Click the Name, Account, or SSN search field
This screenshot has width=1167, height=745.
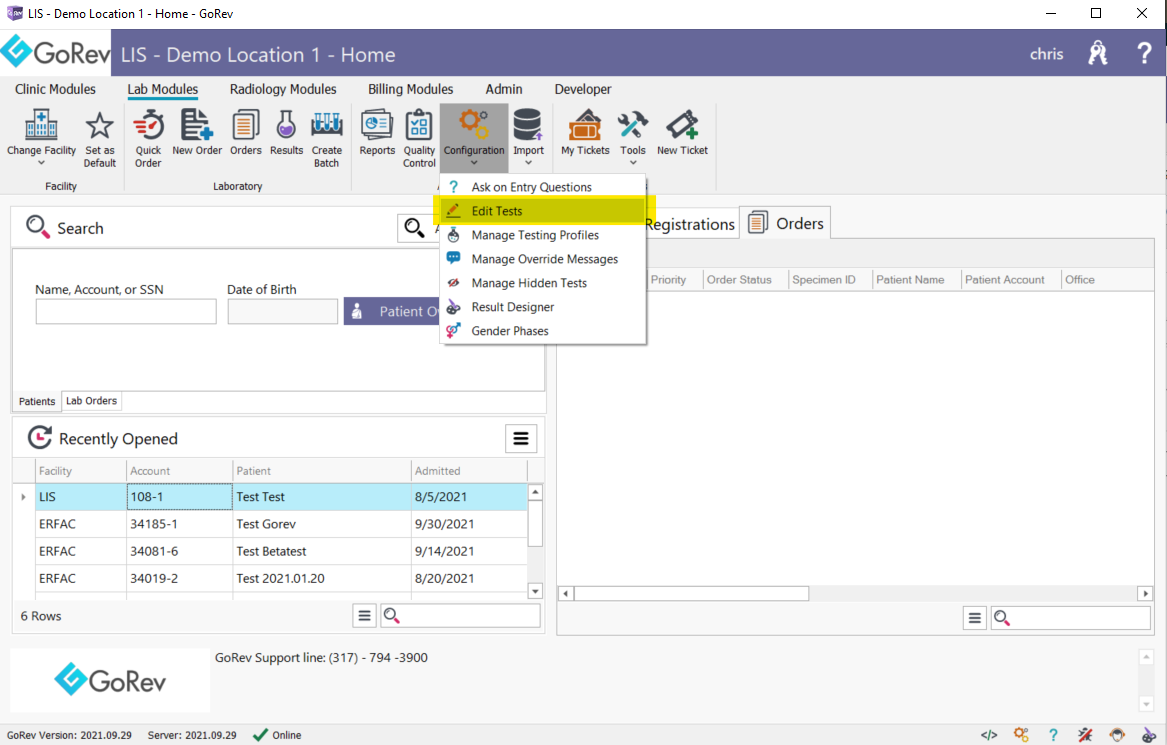(125, 311)
